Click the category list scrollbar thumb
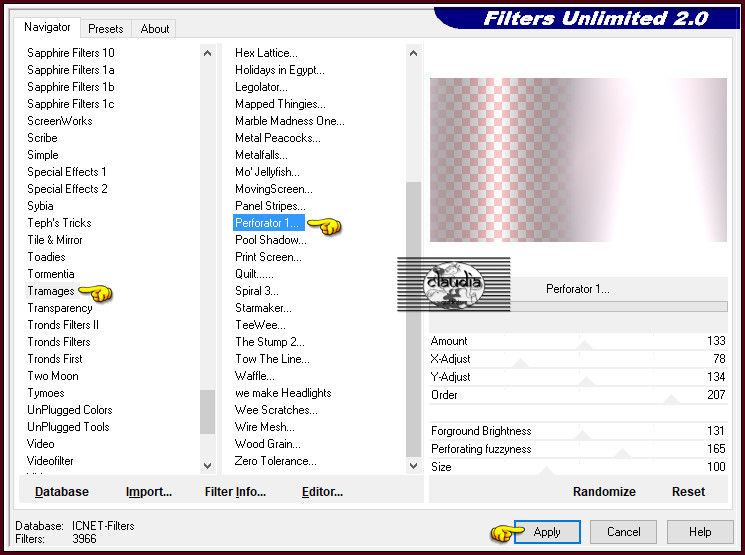This screenshot has width=745, height=555. tap(208, 411)
